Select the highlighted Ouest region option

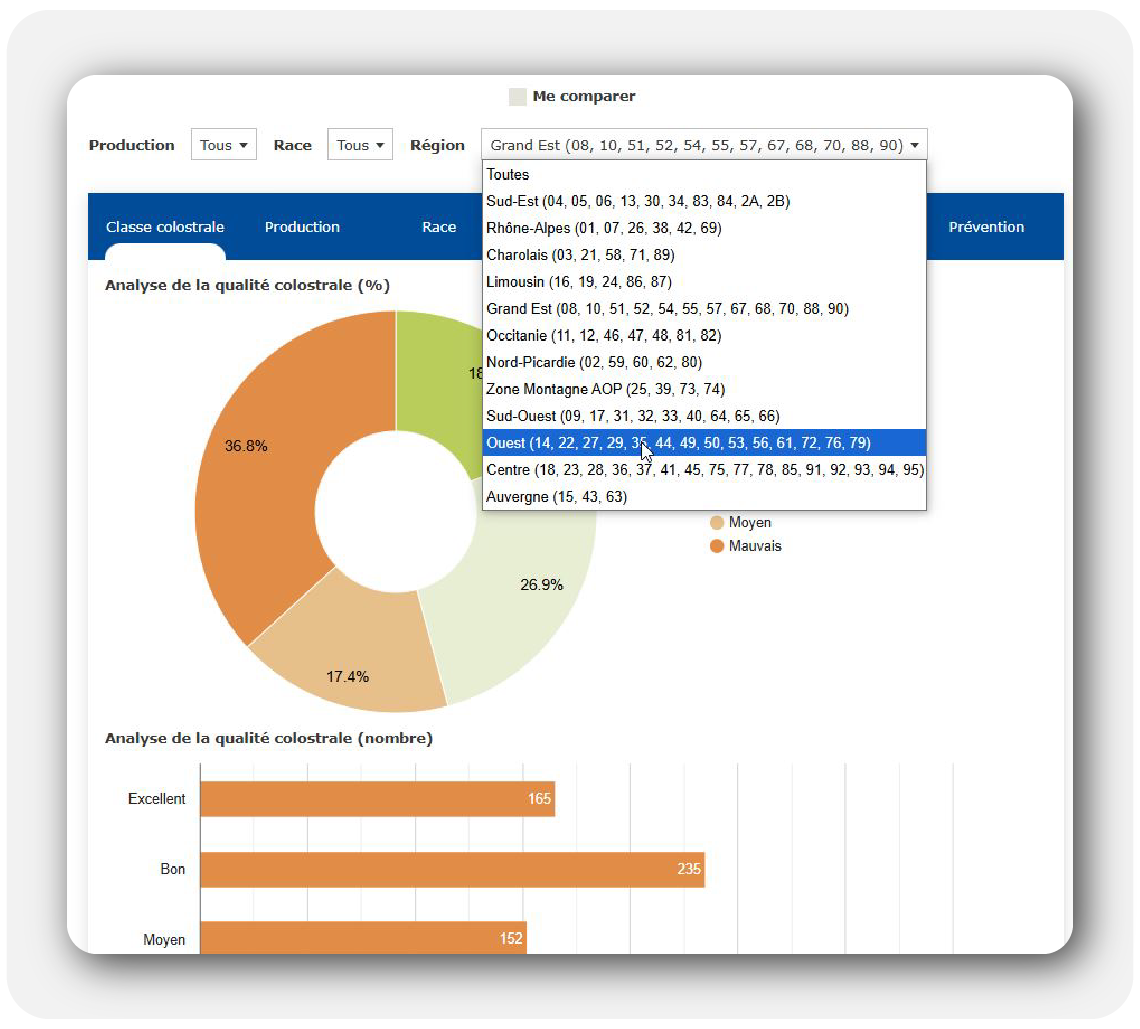click(678, 443)
